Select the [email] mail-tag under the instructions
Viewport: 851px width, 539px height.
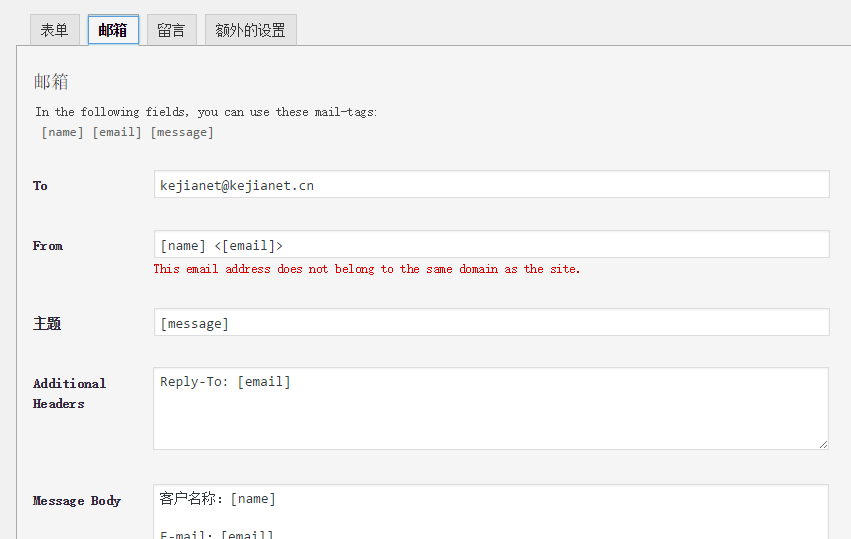117,132
